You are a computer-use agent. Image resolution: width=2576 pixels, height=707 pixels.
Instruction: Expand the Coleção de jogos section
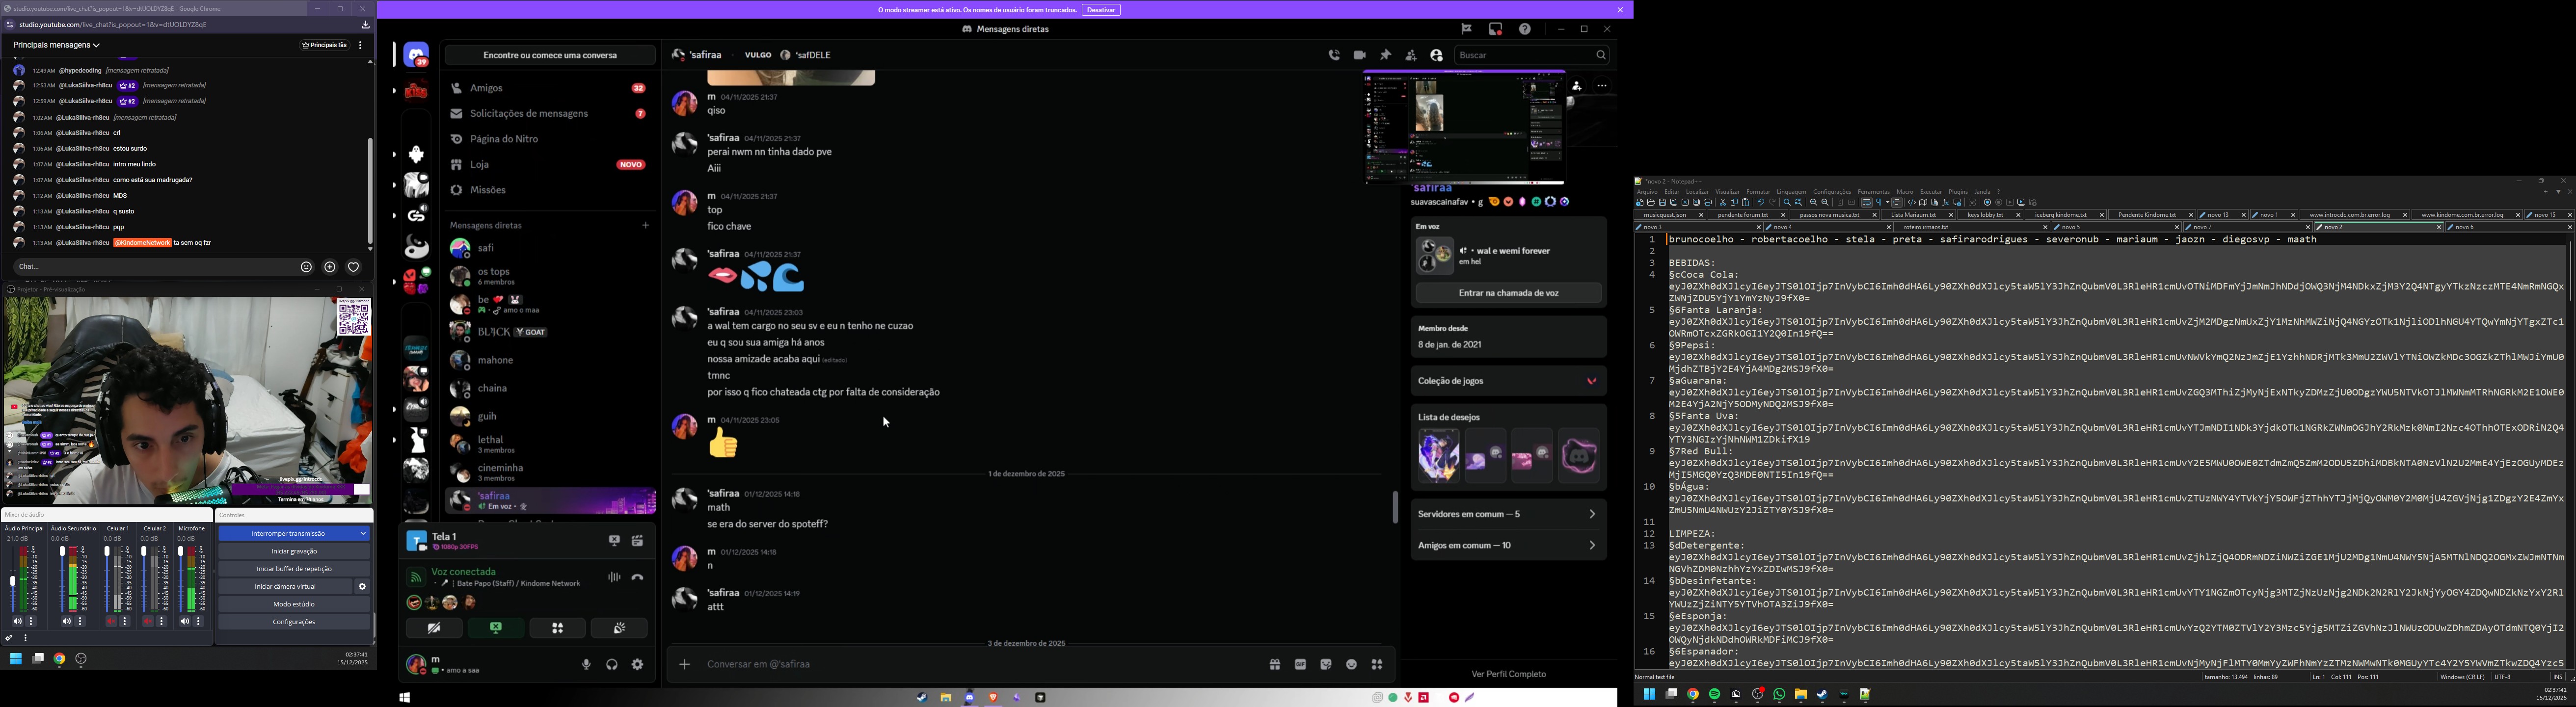coord(1508,381)
